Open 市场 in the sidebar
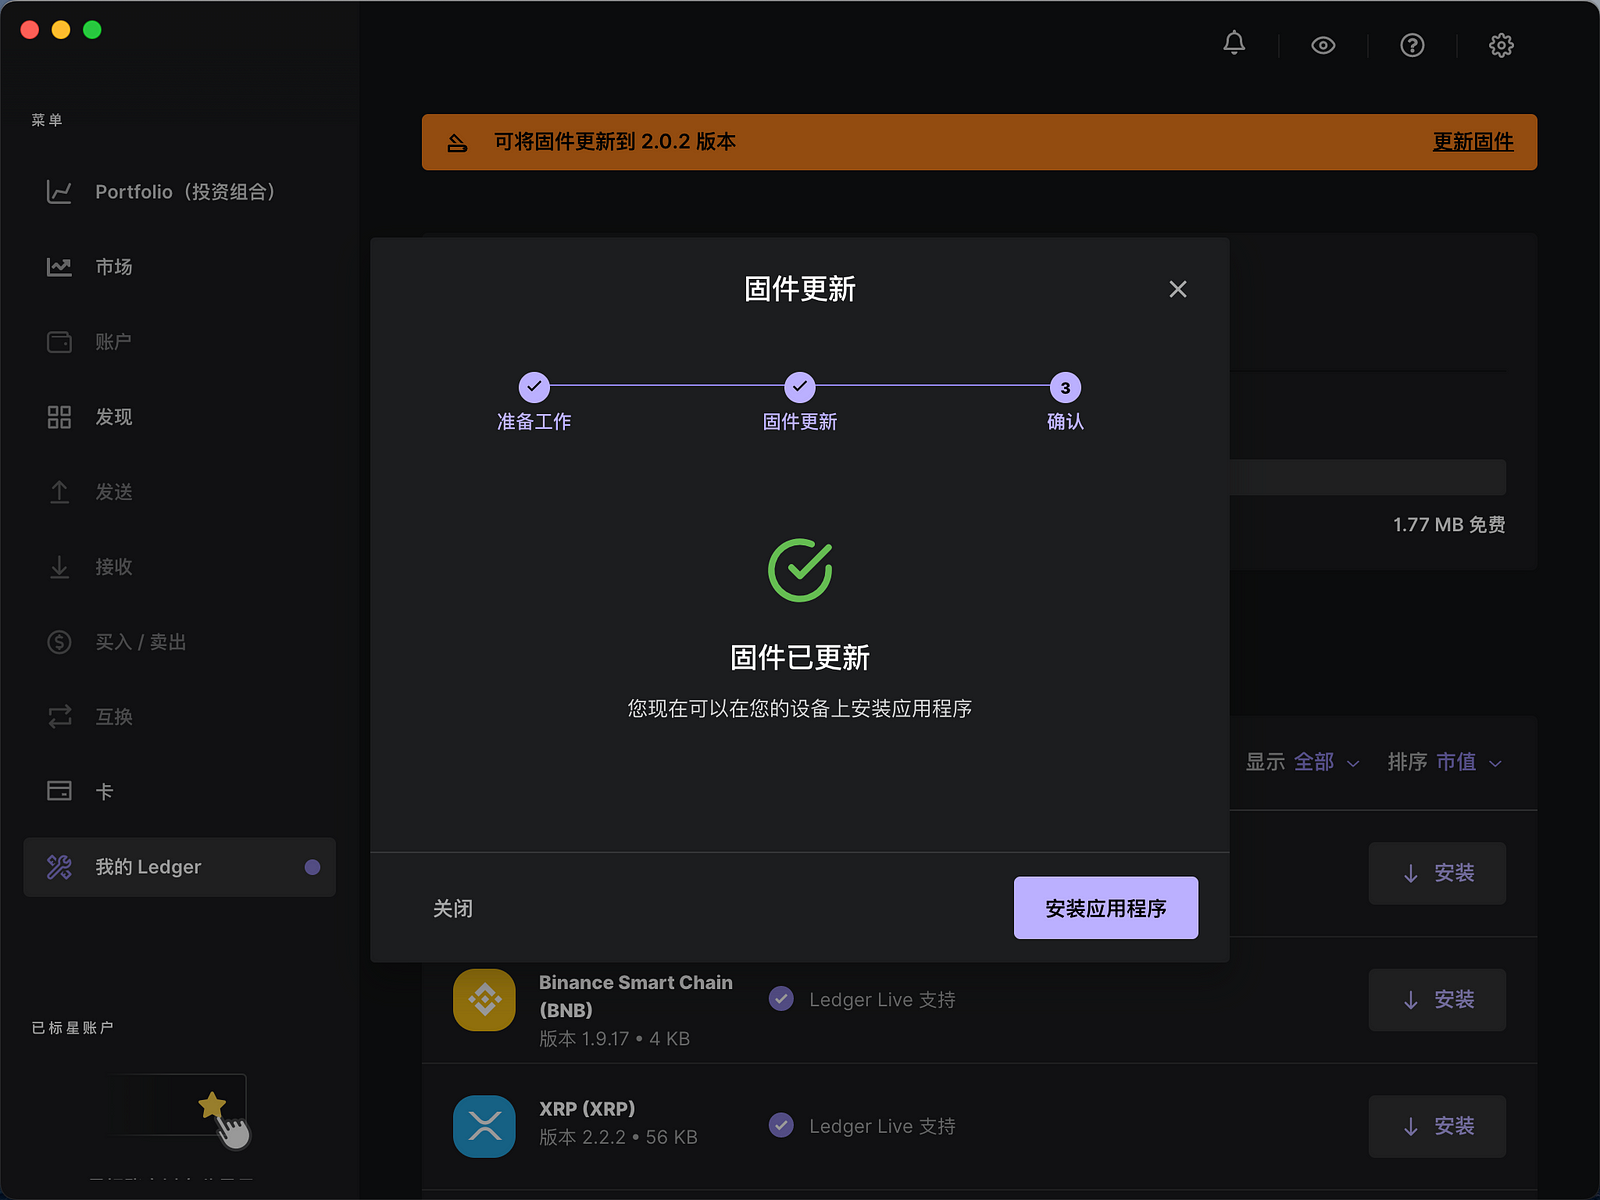The height and width of the screenshot is (1200, 1600). (180, 267)
